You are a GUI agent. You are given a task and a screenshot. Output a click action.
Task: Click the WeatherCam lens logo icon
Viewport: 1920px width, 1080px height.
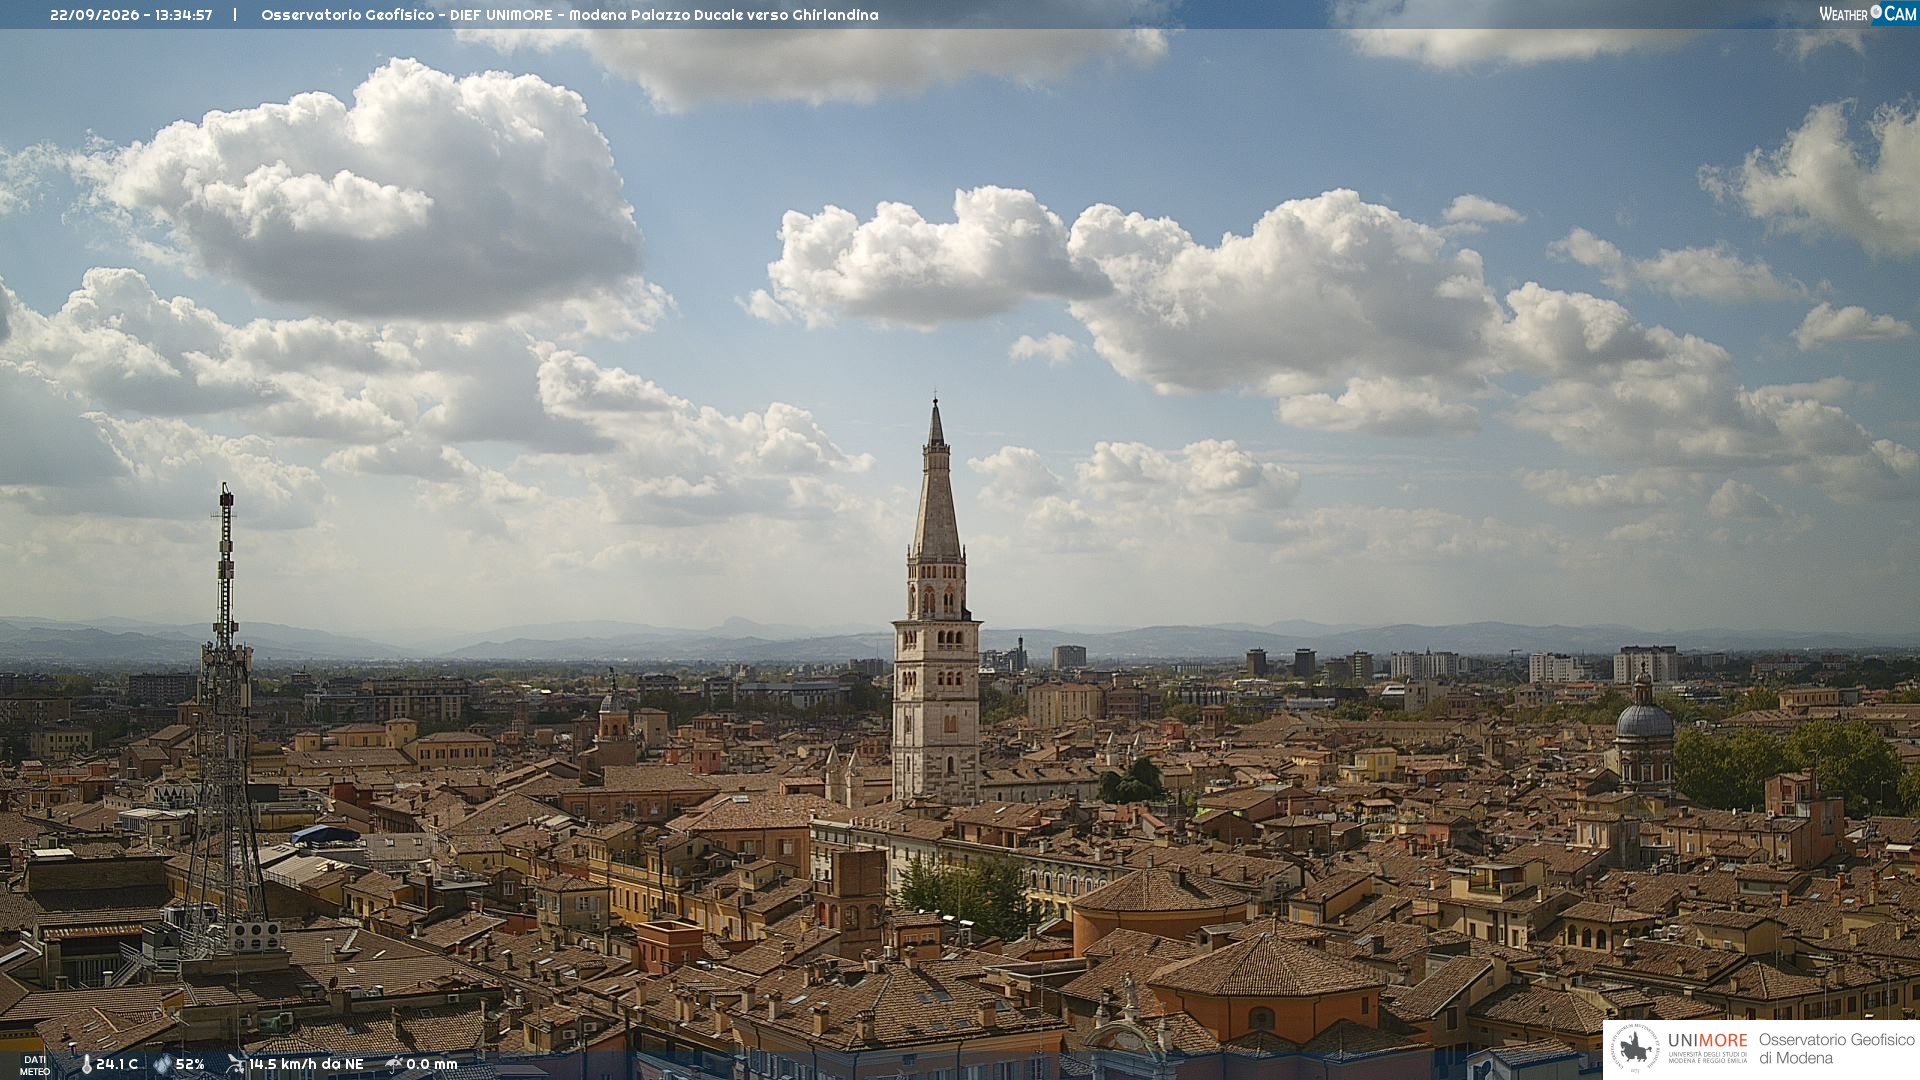pos(1876,13)
